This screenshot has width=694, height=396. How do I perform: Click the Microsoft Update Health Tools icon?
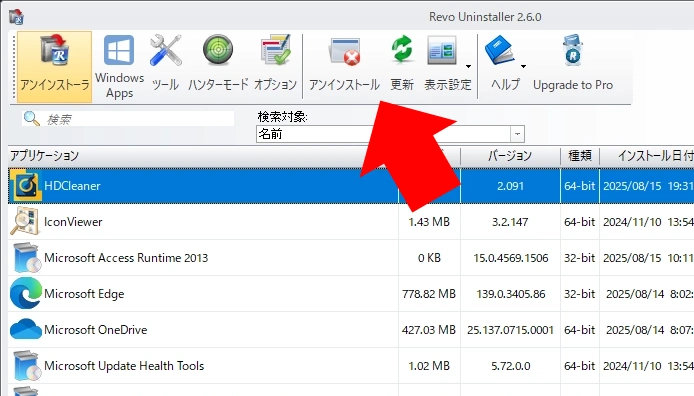point(26,365)
